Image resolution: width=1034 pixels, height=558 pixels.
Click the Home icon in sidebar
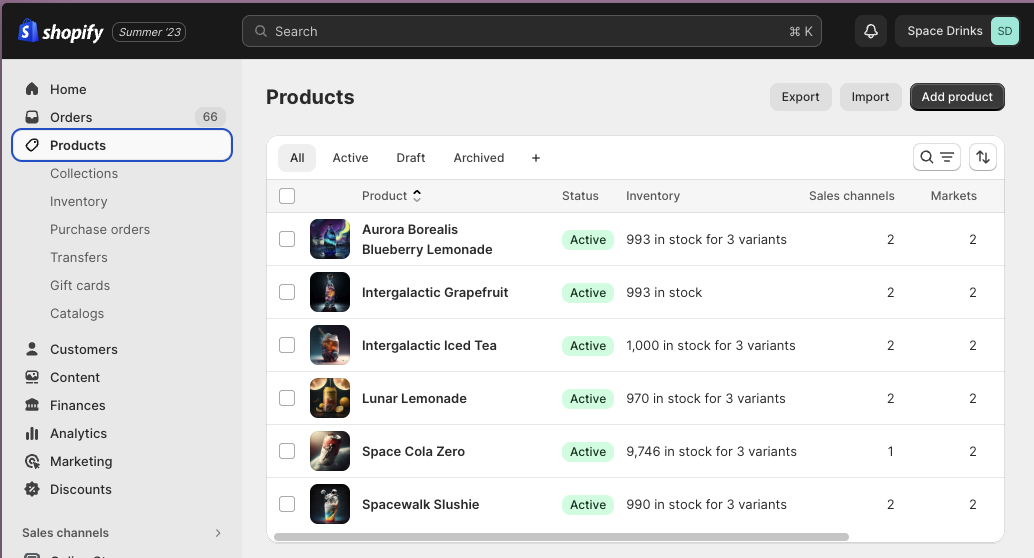tap(32, 89)
